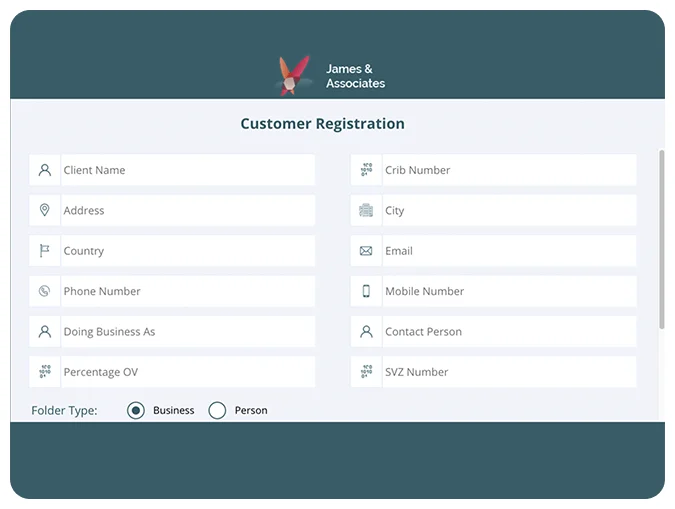Click the binary icon beside Crib Number
The height and width of the screenshot is (509, 675).
pyautogui.click(x=366, y=170)
